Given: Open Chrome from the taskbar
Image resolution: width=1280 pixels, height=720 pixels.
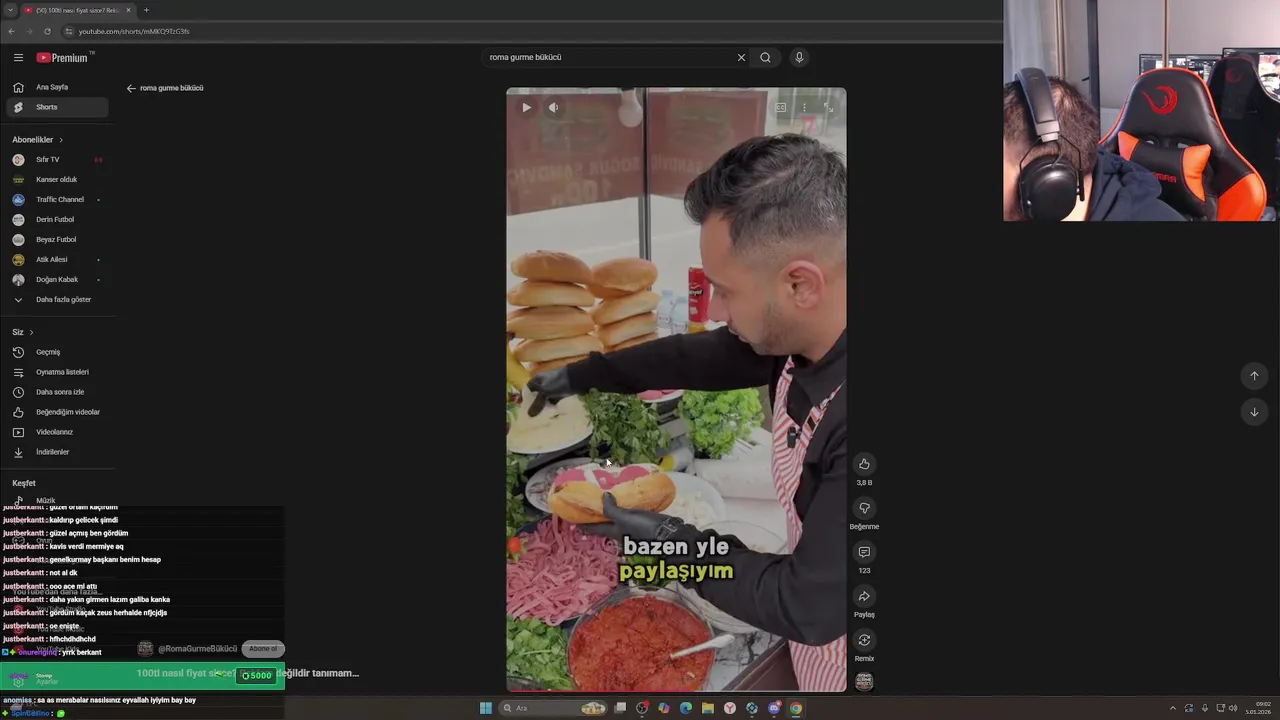Looking at the screenshot, I should pyautogui.click(x=796, y=708).
